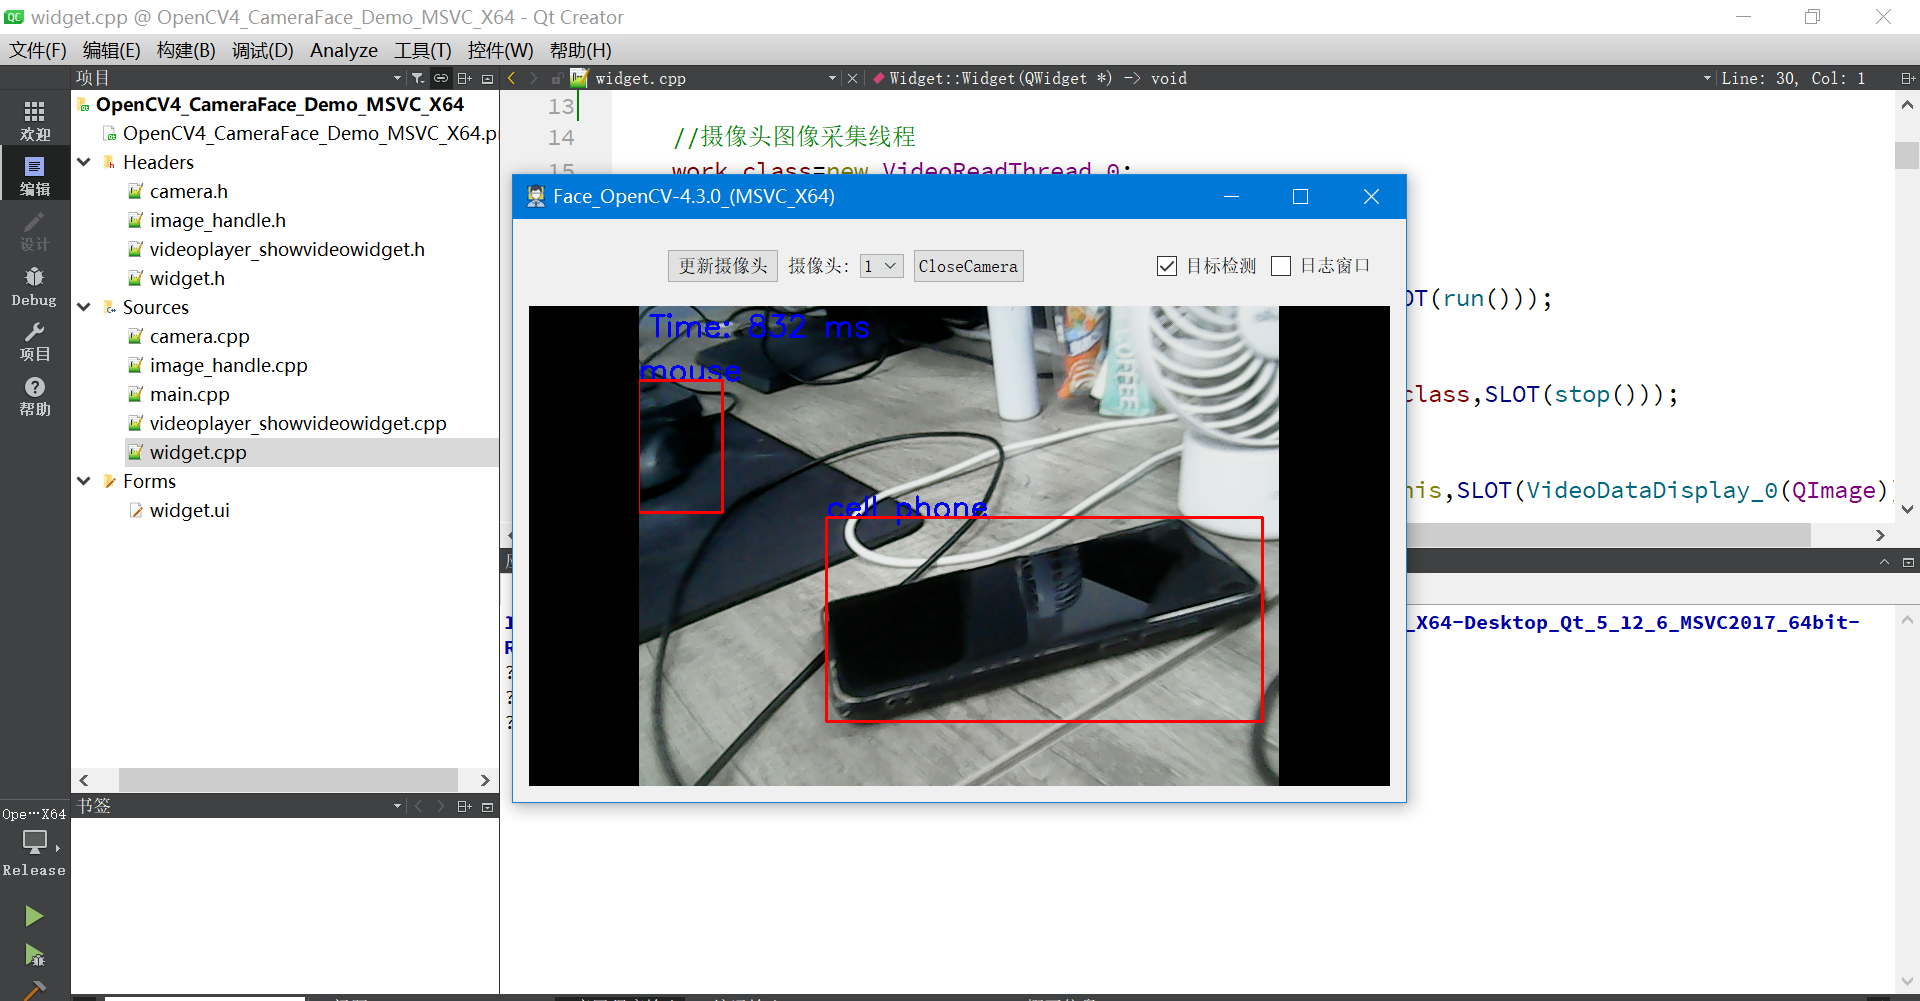
Task: Select widget.ui under Forms
Action: click(190, 510)
